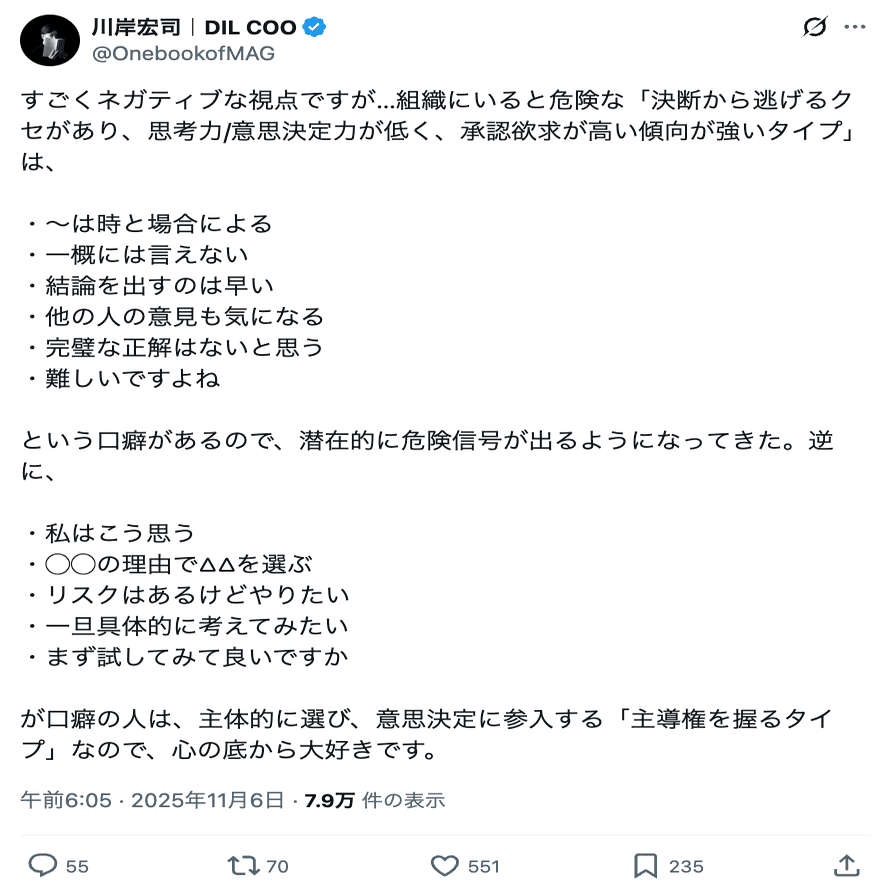The image size is (894, 894).
Task: Click the blue verified checkmark badge
Action: (x=314, y=27)
